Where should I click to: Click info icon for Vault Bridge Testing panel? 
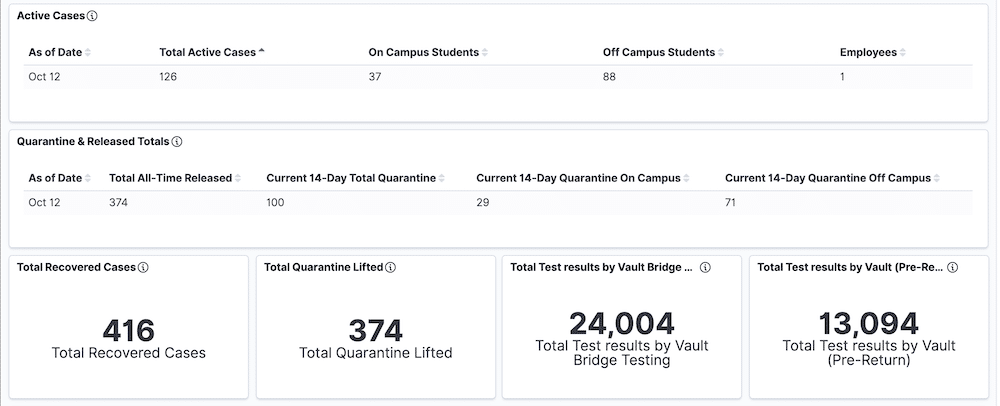point(705,268)
